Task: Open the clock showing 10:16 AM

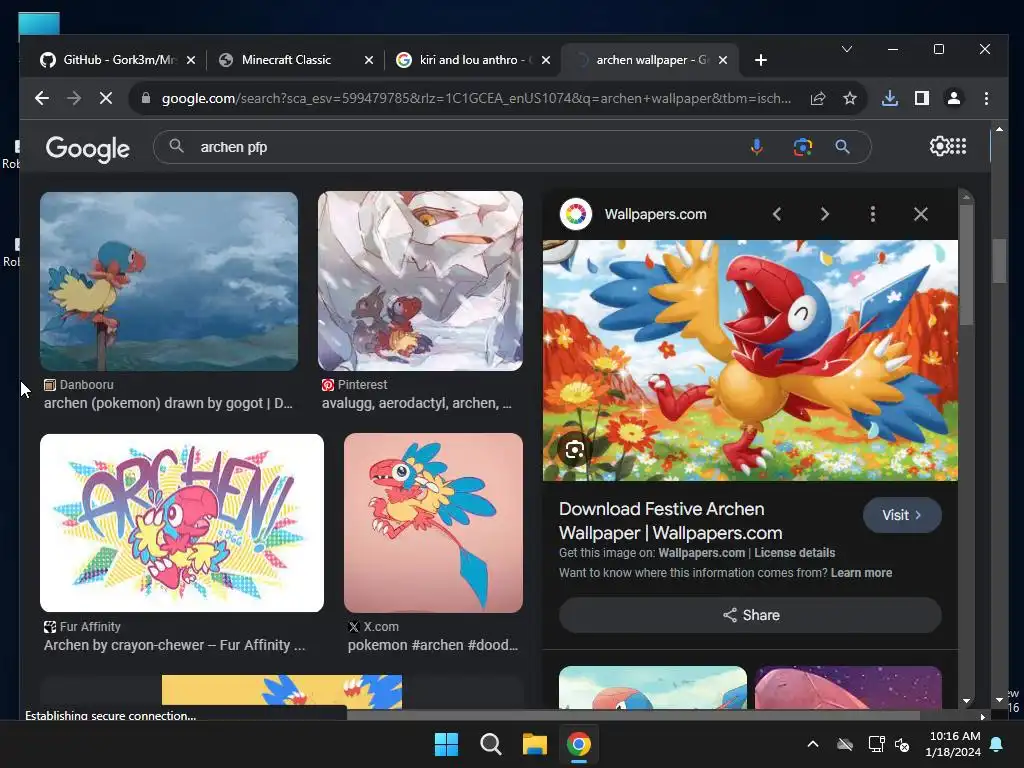Action: [x=953, y=744]
